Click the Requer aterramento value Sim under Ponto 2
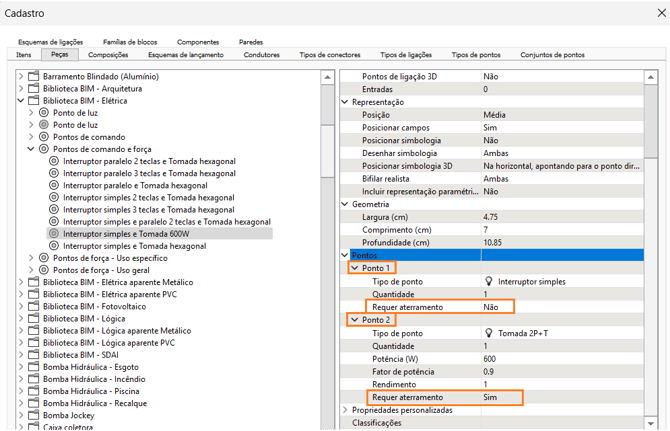 490,397
